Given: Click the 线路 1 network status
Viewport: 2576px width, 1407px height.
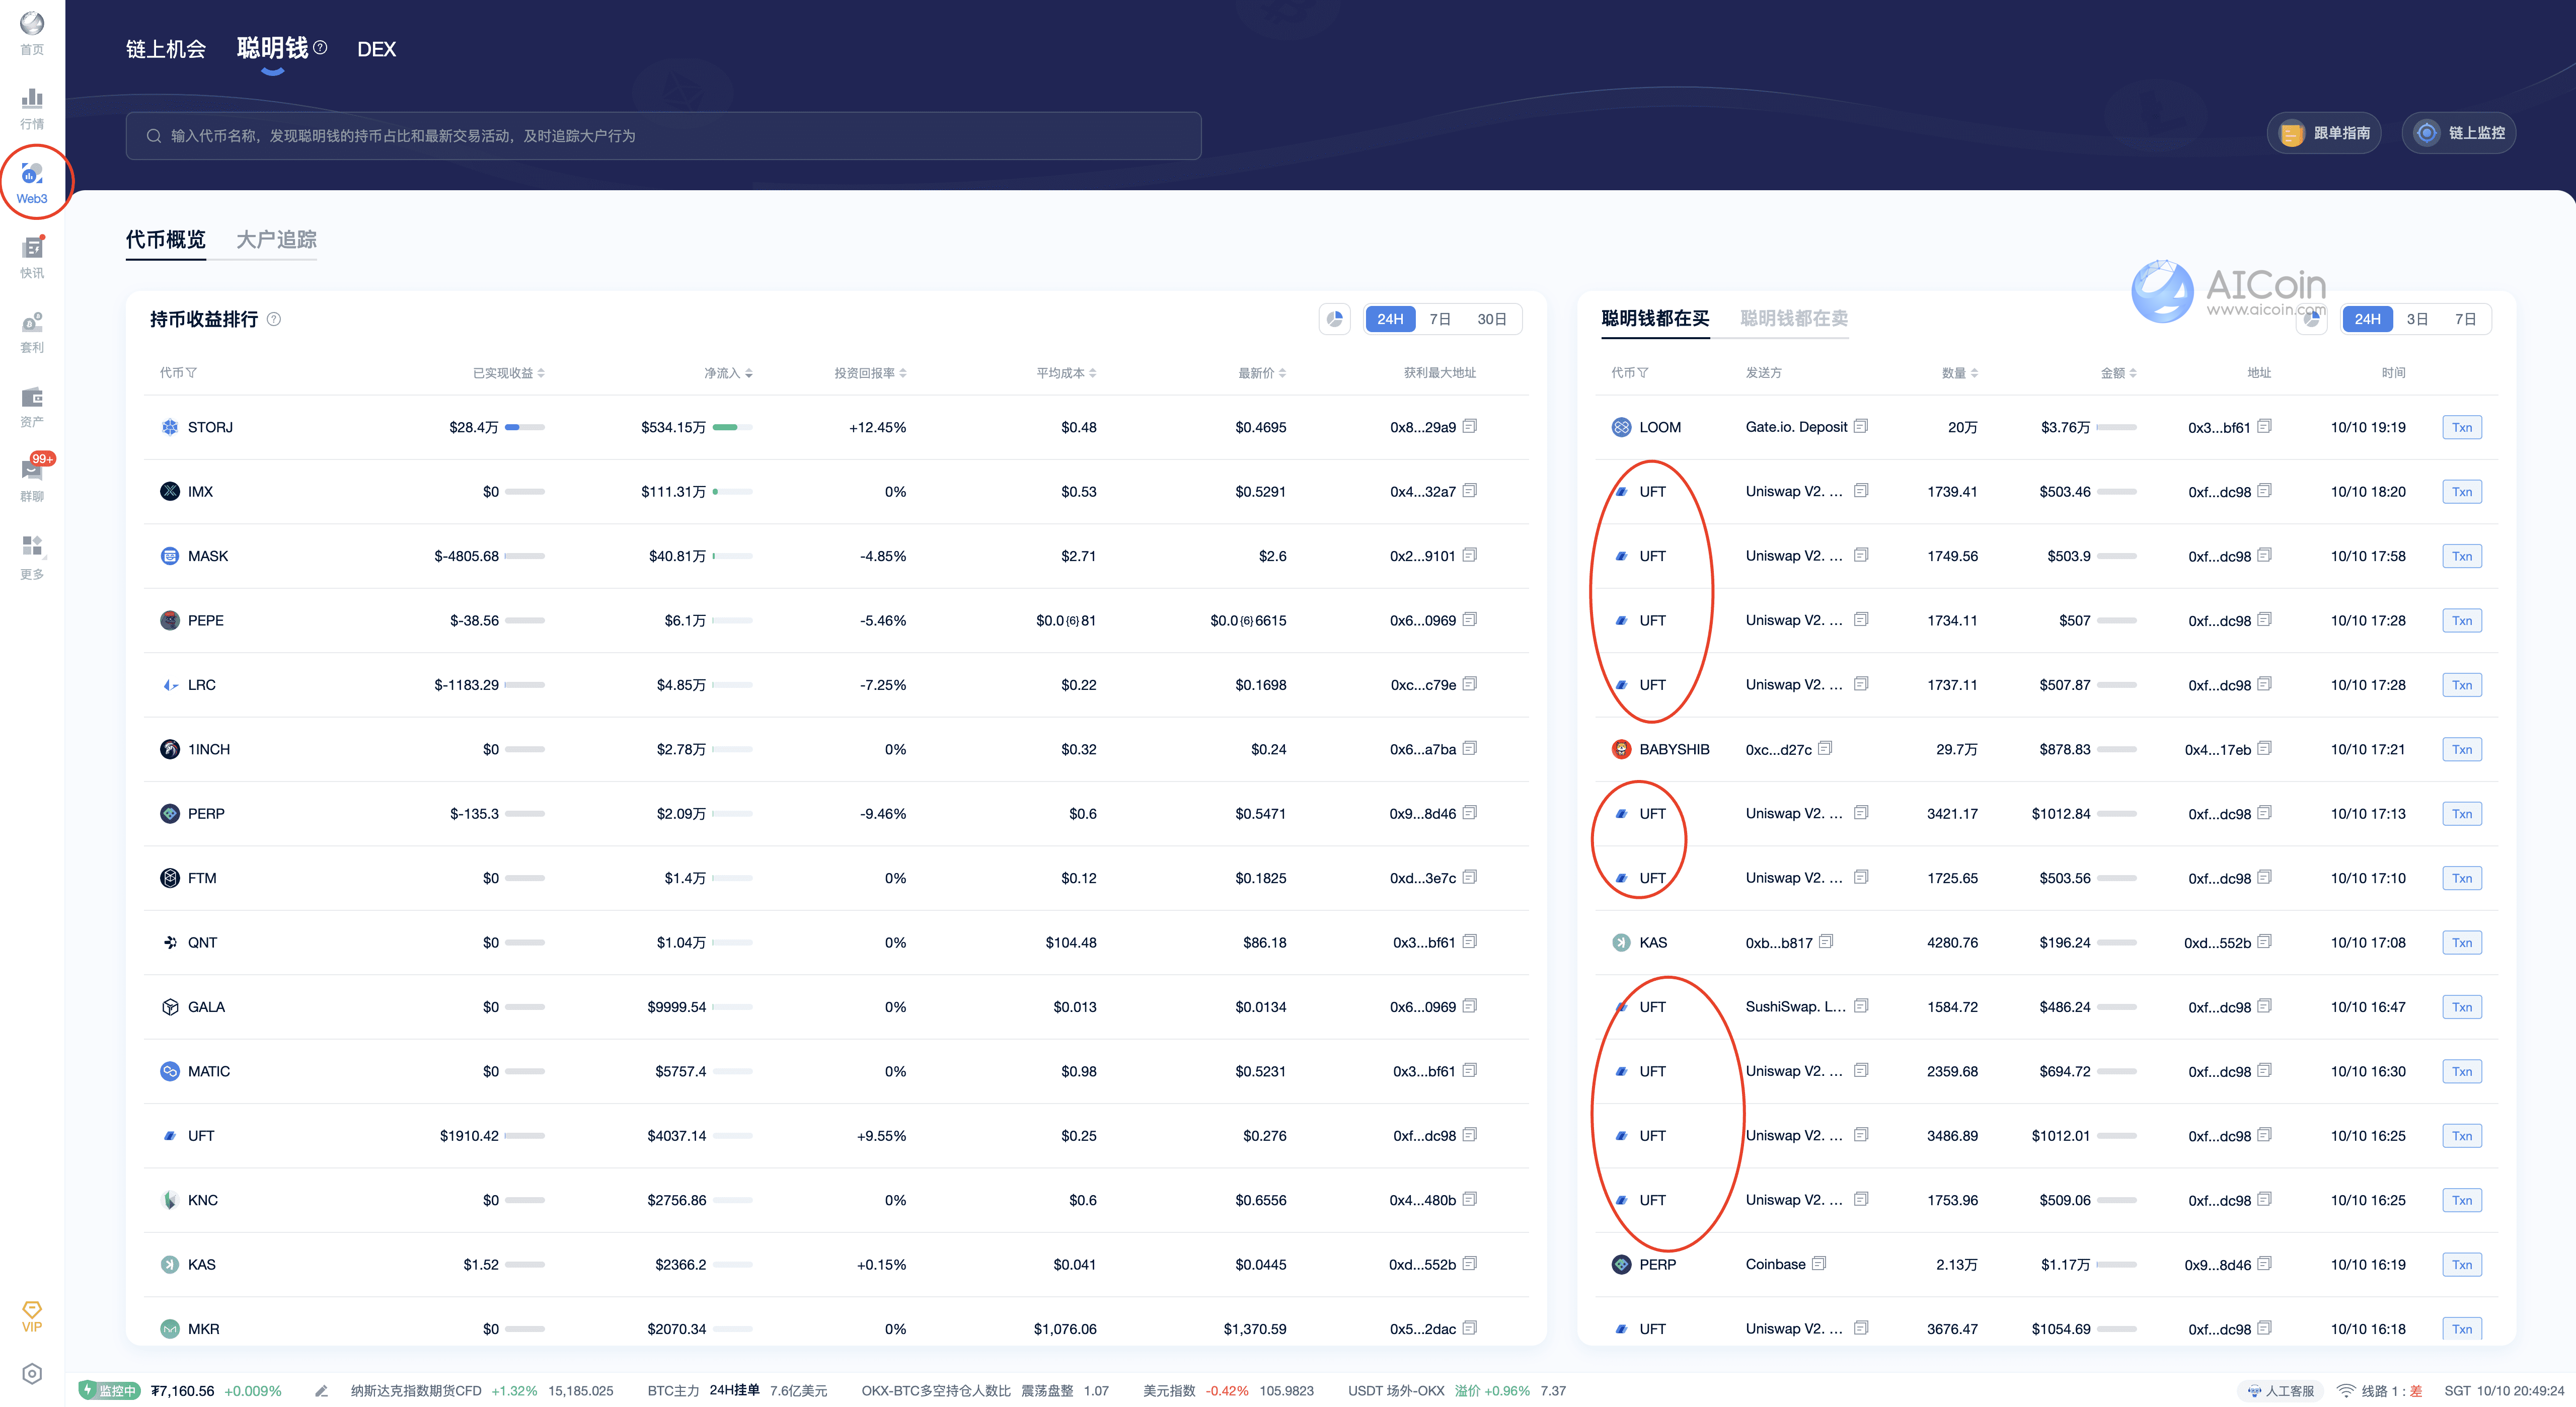Looking at the screenshot, I should [x=2380, y=1391].
